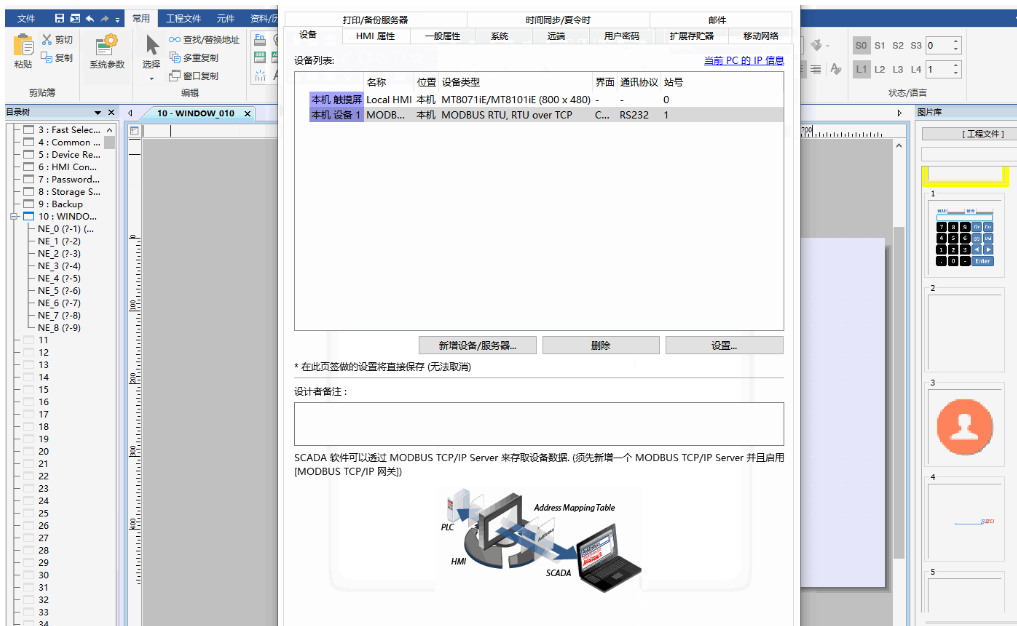Click the Undo arrow in quick access bar
1017x626 pixels.
89,18
